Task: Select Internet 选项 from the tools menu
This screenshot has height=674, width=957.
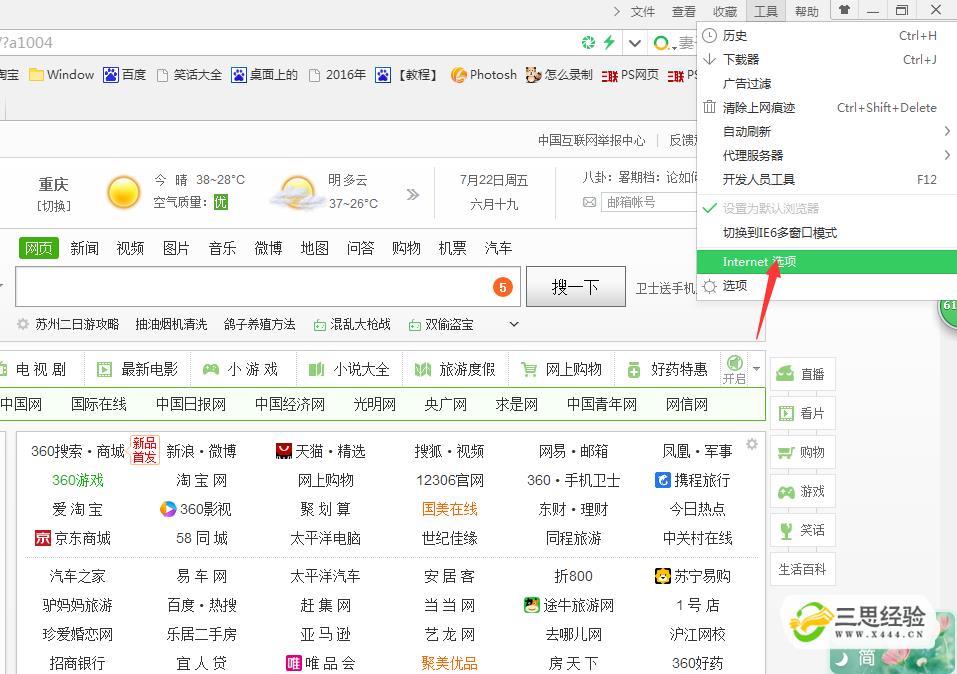Action: pos(759,261)
